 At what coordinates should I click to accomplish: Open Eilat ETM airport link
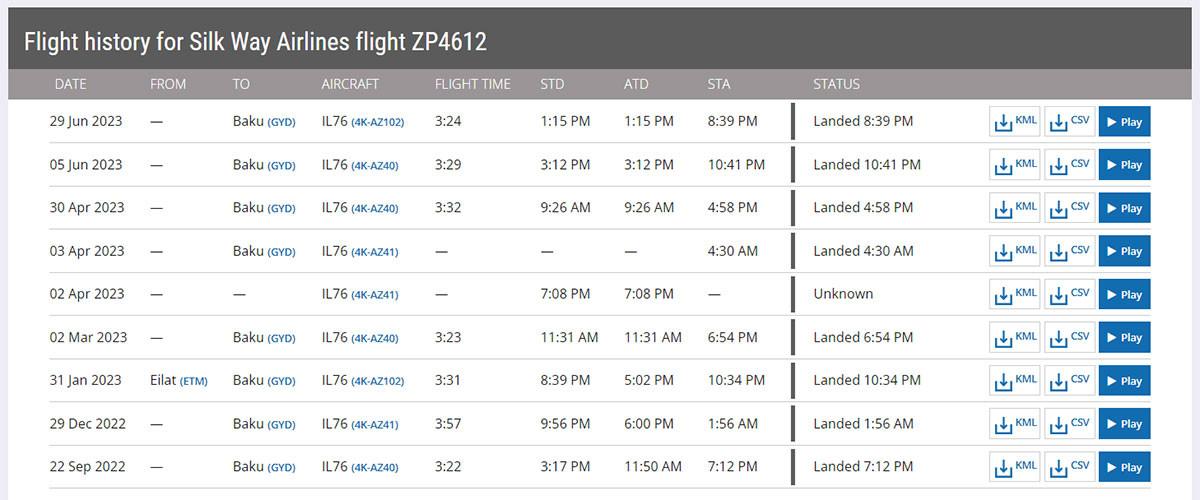pyautogui.click(x=194, y=381)
